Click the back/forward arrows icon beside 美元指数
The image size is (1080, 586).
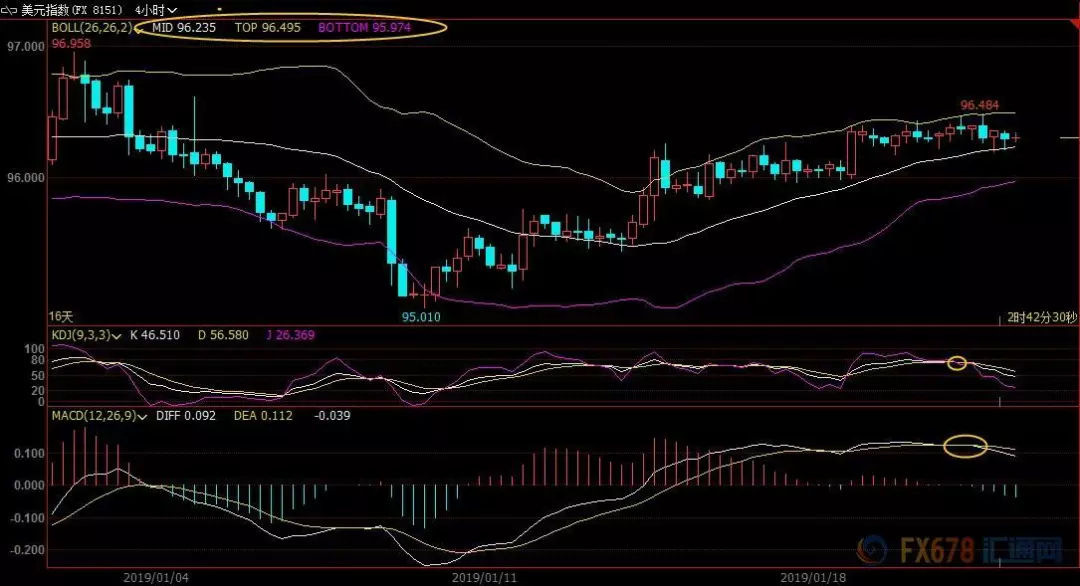click(x=9, y=9)
